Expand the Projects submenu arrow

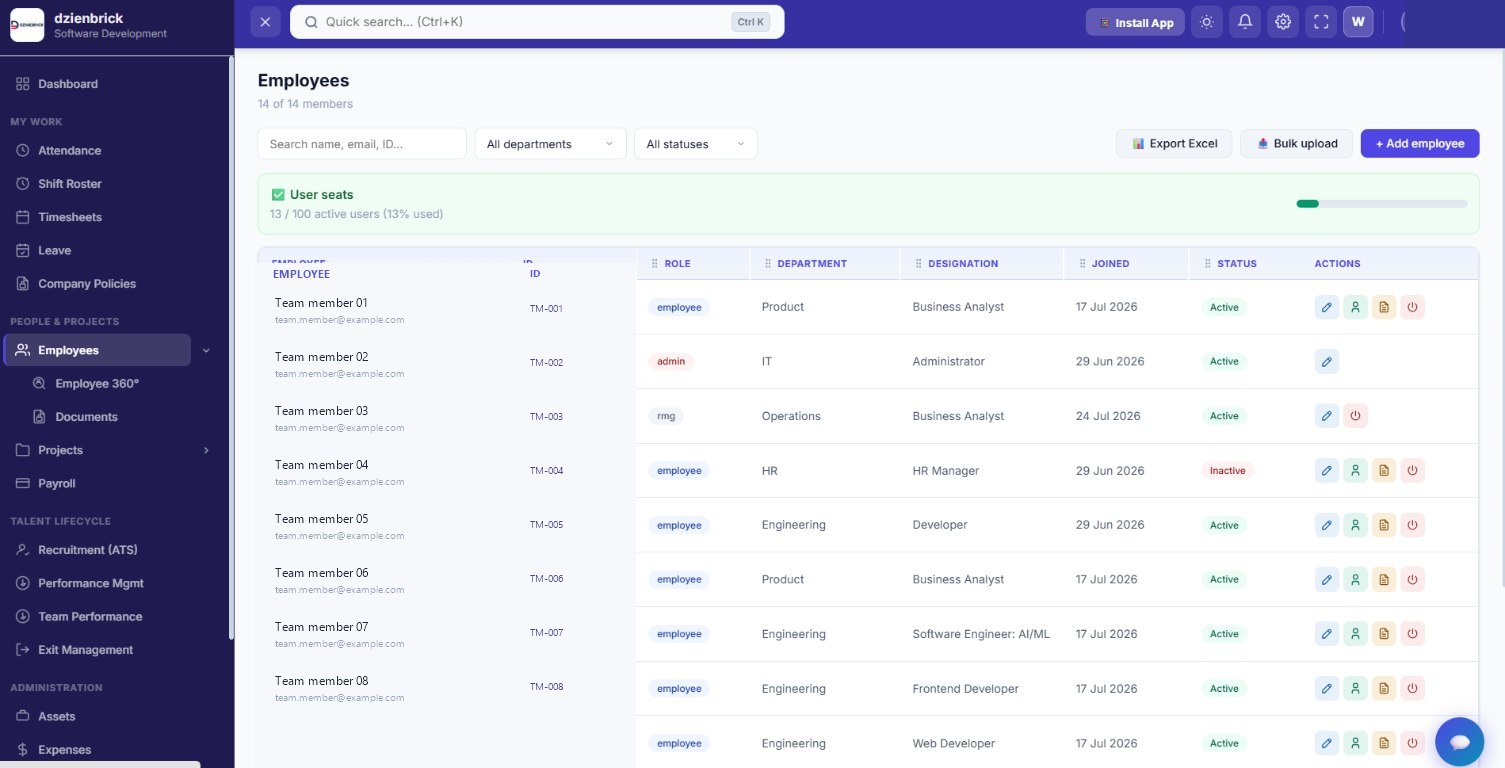(207, 450)
